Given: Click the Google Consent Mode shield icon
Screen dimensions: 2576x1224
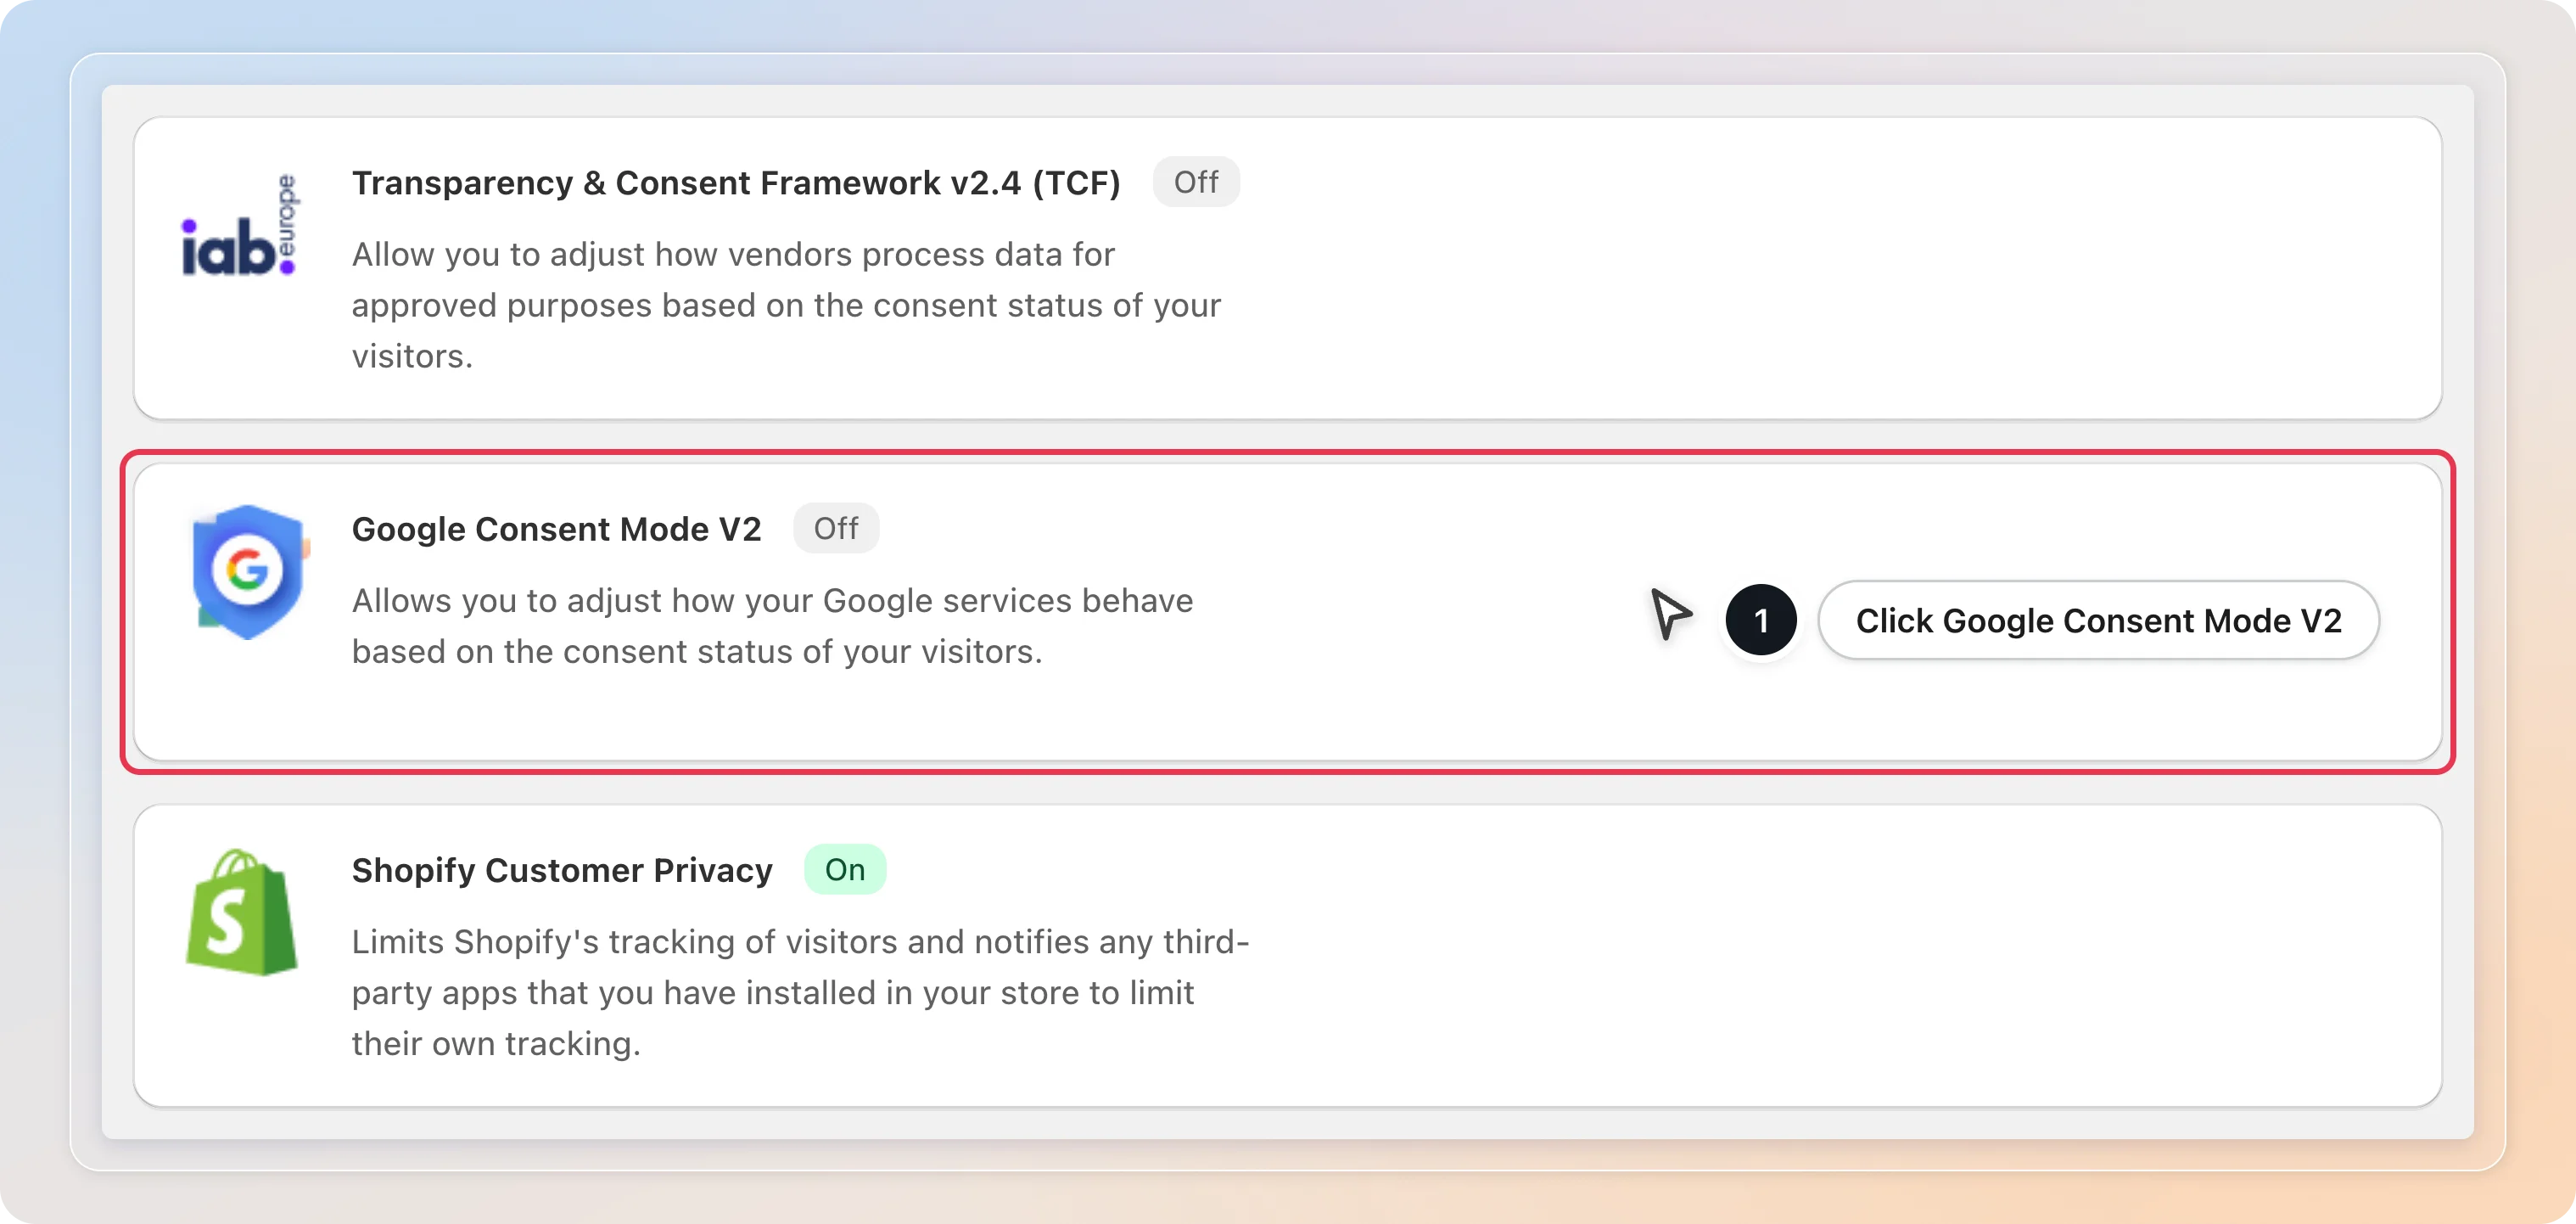Looking at the screenshot, I should tap(250, 572).
